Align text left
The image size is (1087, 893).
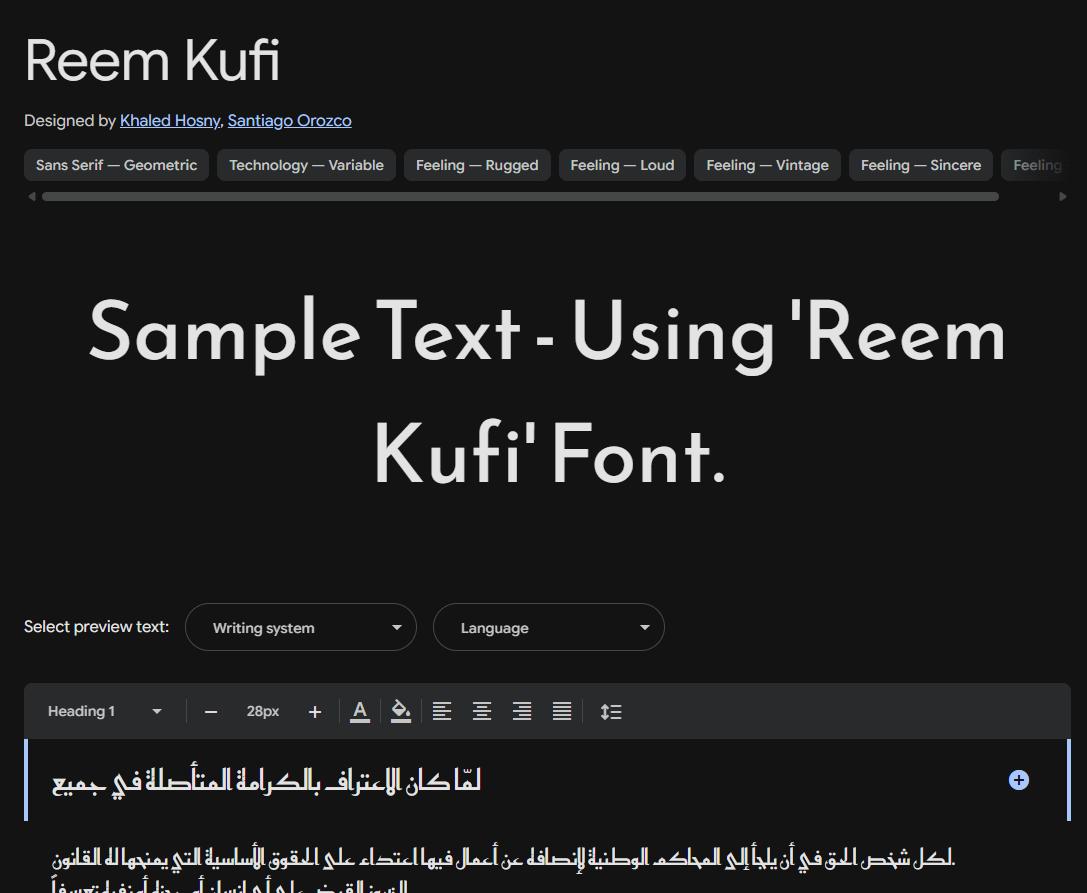pyautogui.click(x=442, y=711)
